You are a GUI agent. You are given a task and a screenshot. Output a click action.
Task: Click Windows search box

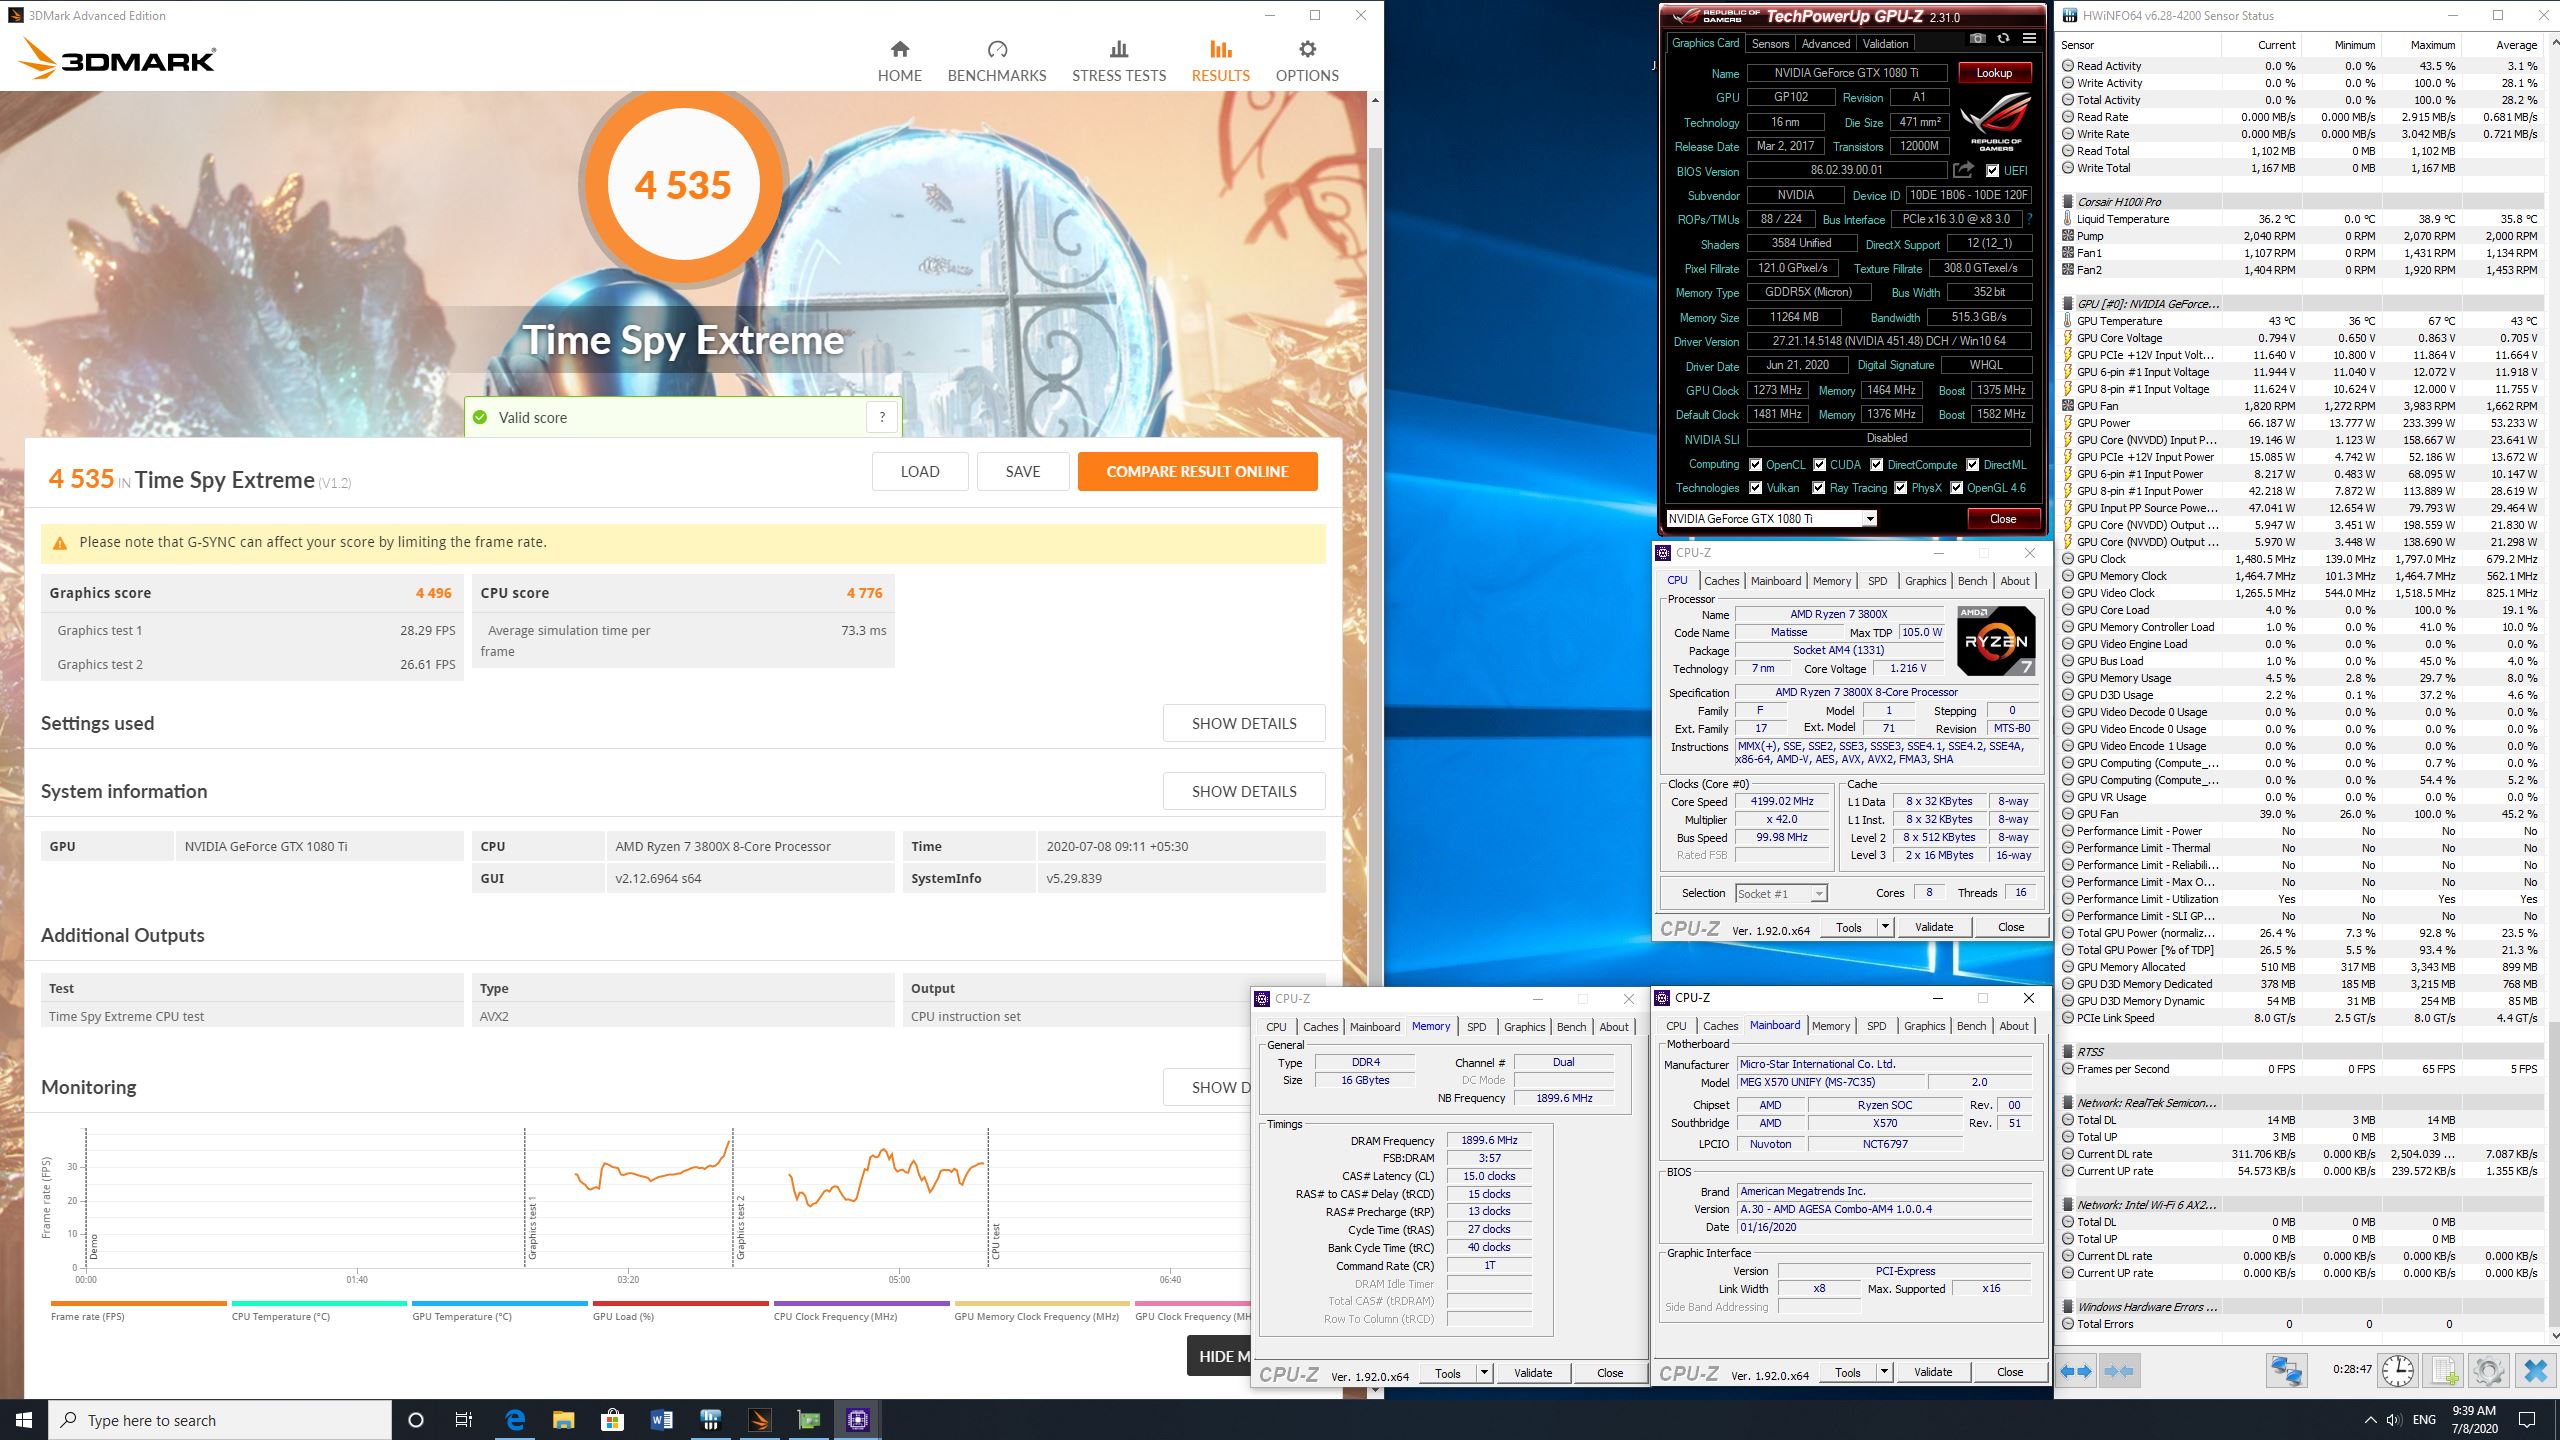click(x=220, y=1420)
